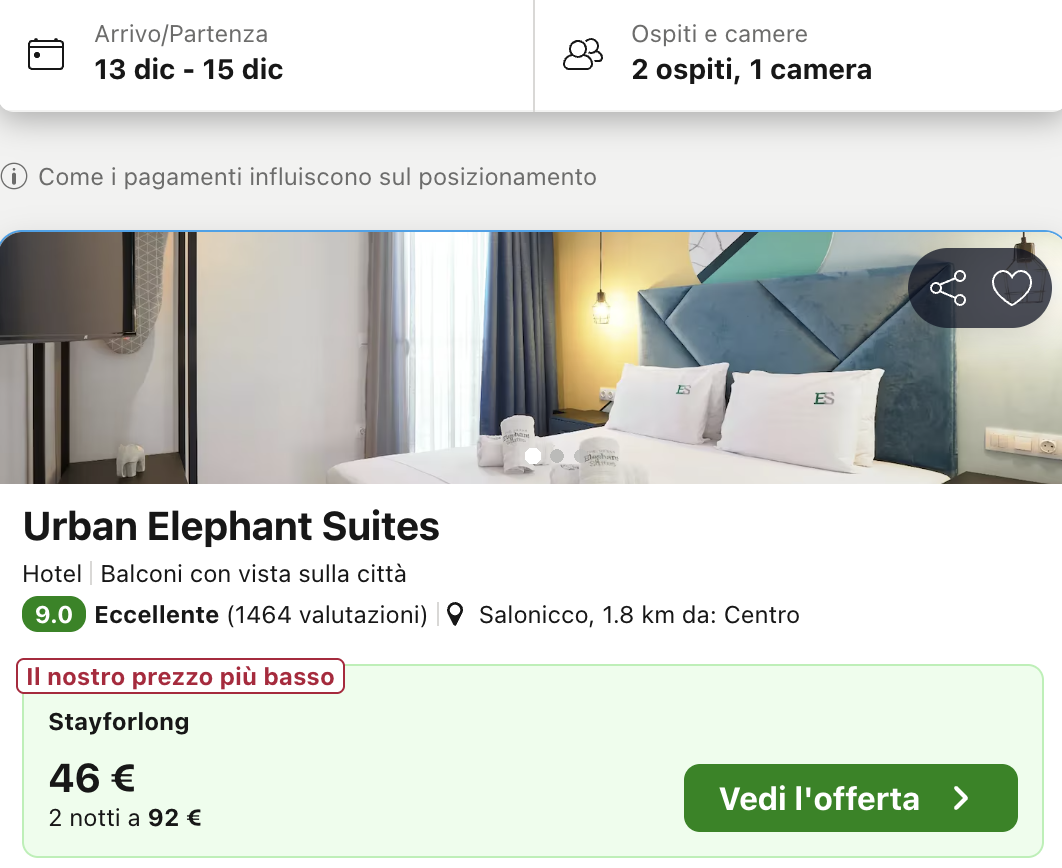Click the guests icon beside Ospiti e camere
1062x868 pixels.
pos(583,54)
